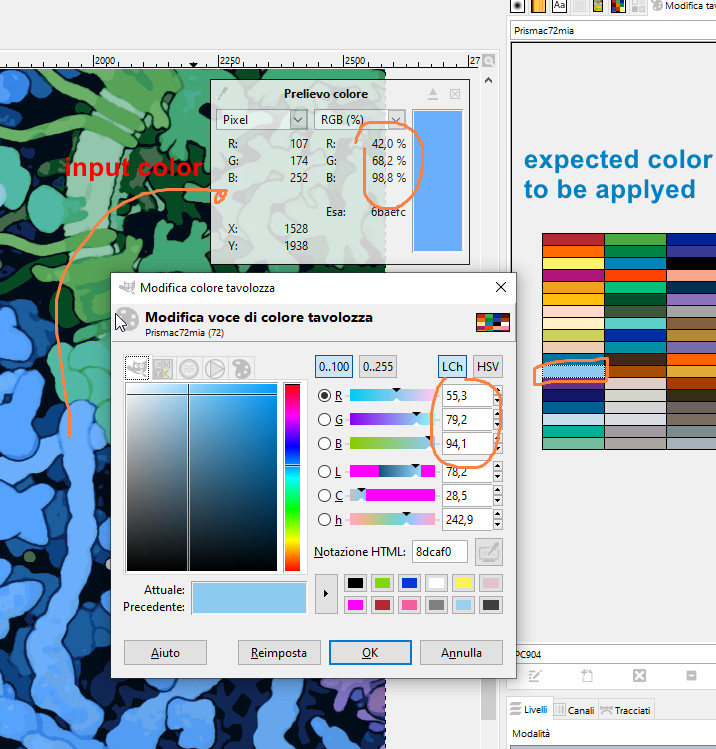Select the L lightness radio button
This screenshot has height=749, width=716.
[x=323, y=471]
